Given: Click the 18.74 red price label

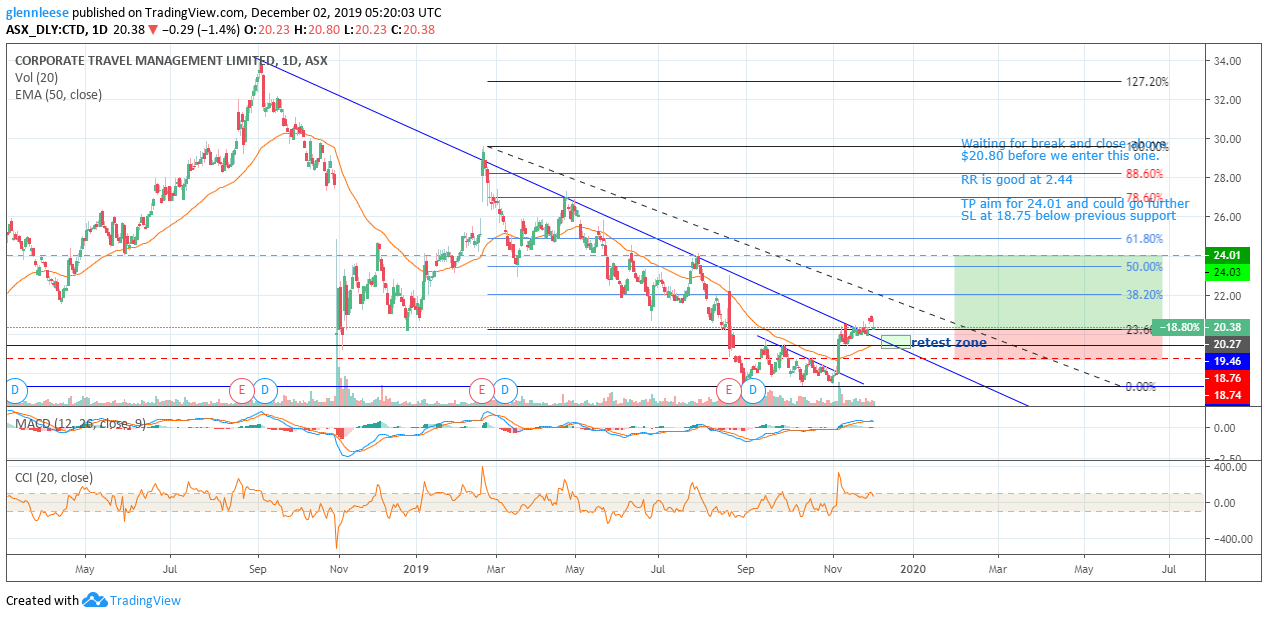Looking at the screenshot, I should pyautogui.click(x=1229, y=396).
